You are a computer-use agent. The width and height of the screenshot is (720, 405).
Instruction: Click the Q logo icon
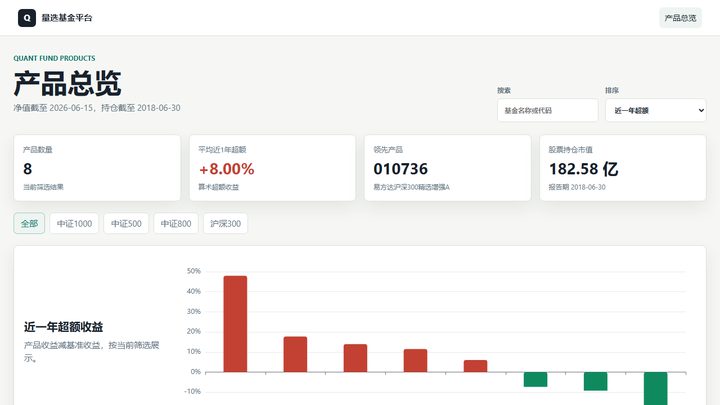tap(27, 18)
